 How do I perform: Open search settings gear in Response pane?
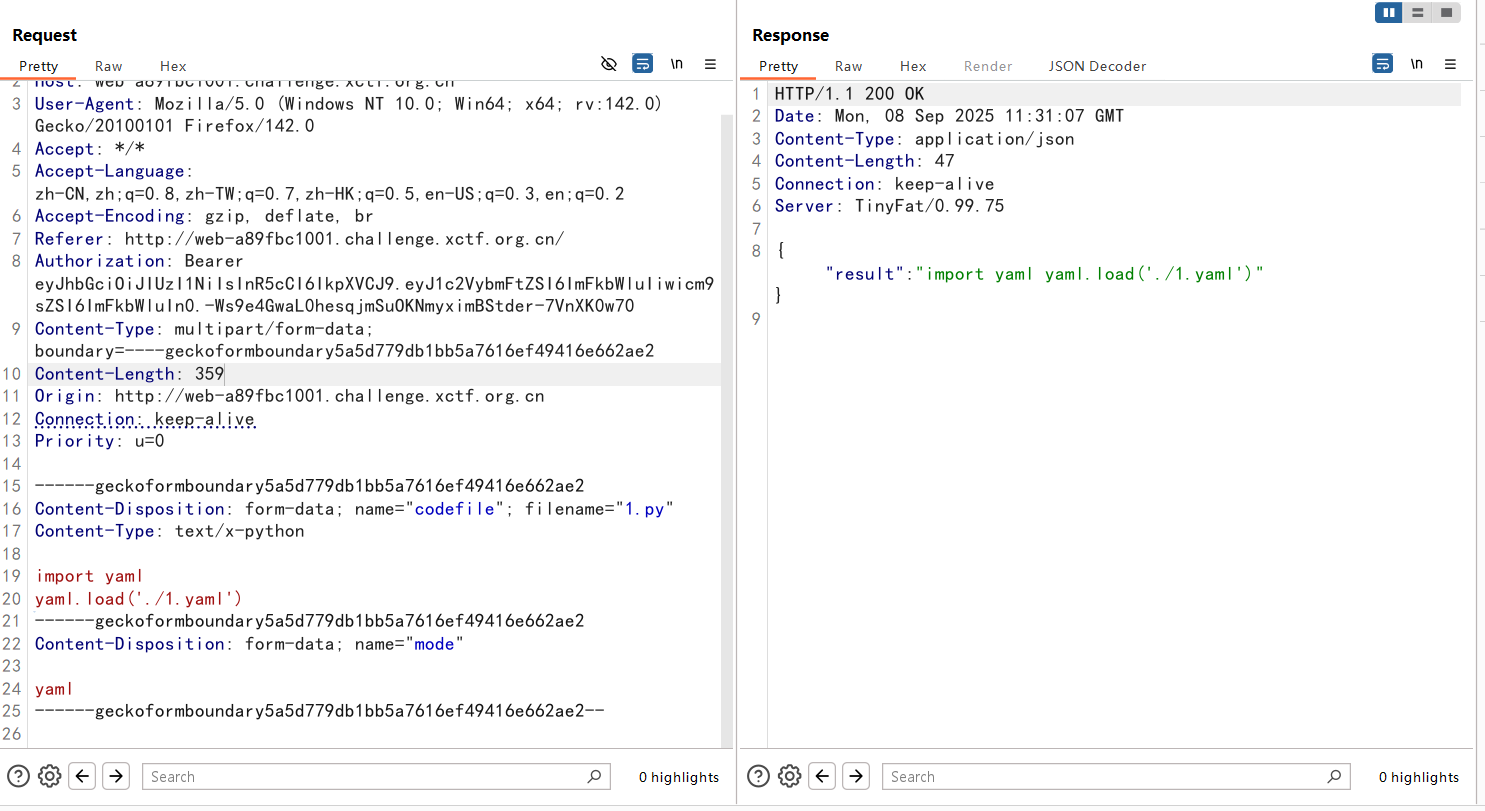click(x=790, y=776)
